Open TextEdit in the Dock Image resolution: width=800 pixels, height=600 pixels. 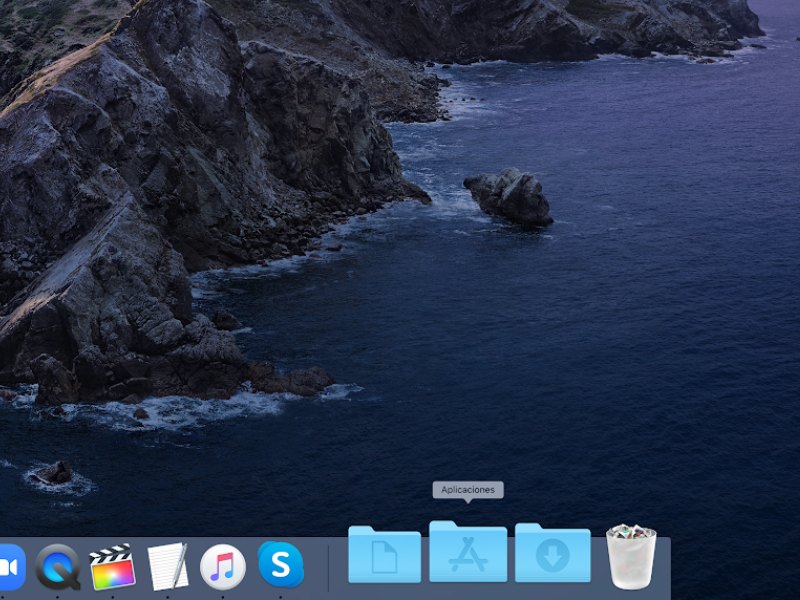[x=168, y=566]
